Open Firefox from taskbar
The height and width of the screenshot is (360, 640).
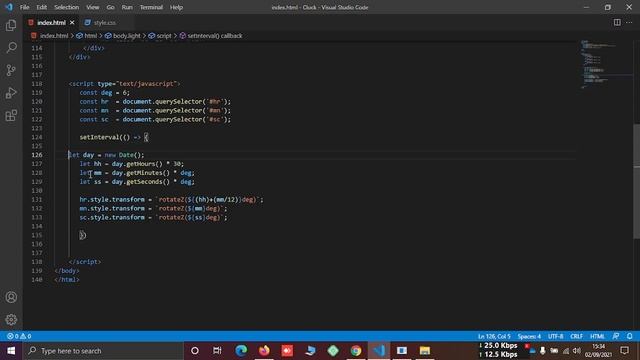click(x=264, y=351)
